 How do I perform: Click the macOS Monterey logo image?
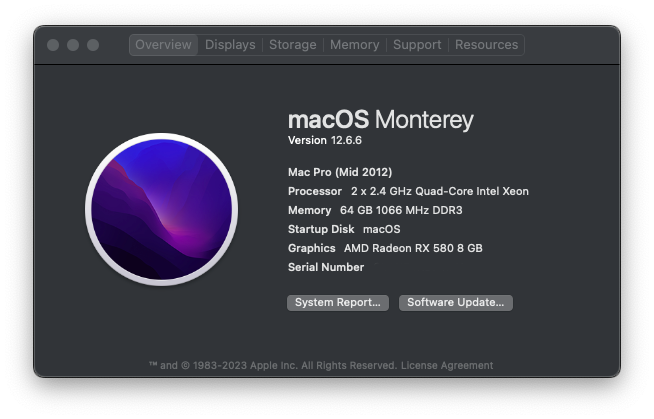point(162,209)
